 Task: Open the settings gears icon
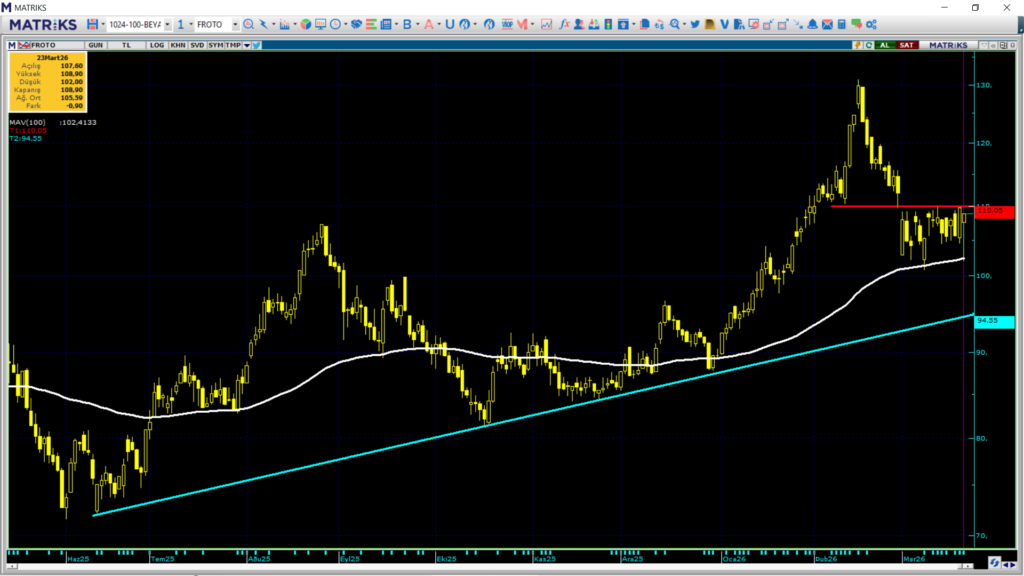point(871,24)
